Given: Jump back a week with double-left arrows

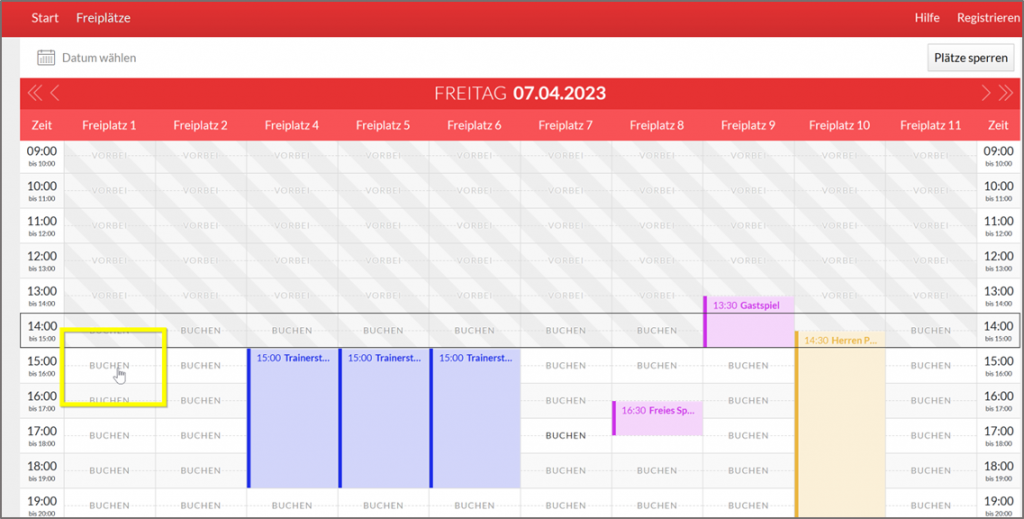Looking at the screenshot, I should (x=34, y=94).
